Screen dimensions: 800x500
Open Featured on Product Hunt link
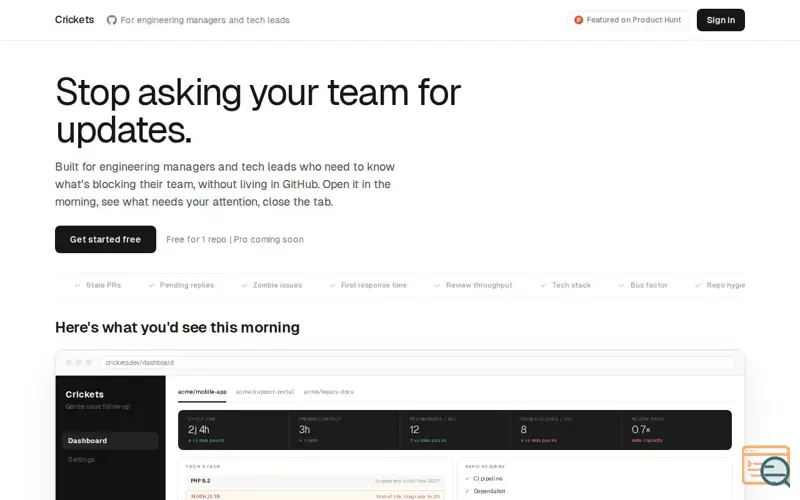click(x=628, y=20)
